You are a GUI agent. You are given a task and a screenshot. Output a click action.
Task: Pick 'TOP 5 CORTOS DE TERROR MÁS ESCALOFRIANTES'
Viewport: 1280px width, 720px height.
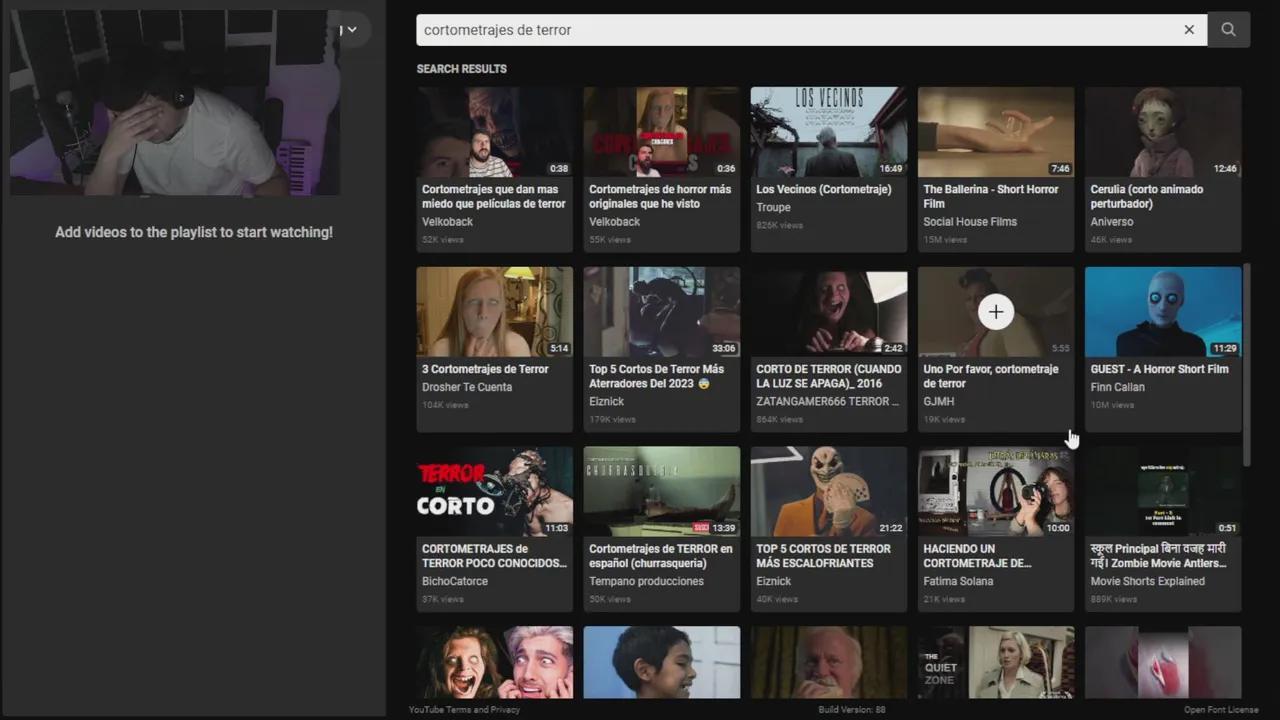(829, 492)
